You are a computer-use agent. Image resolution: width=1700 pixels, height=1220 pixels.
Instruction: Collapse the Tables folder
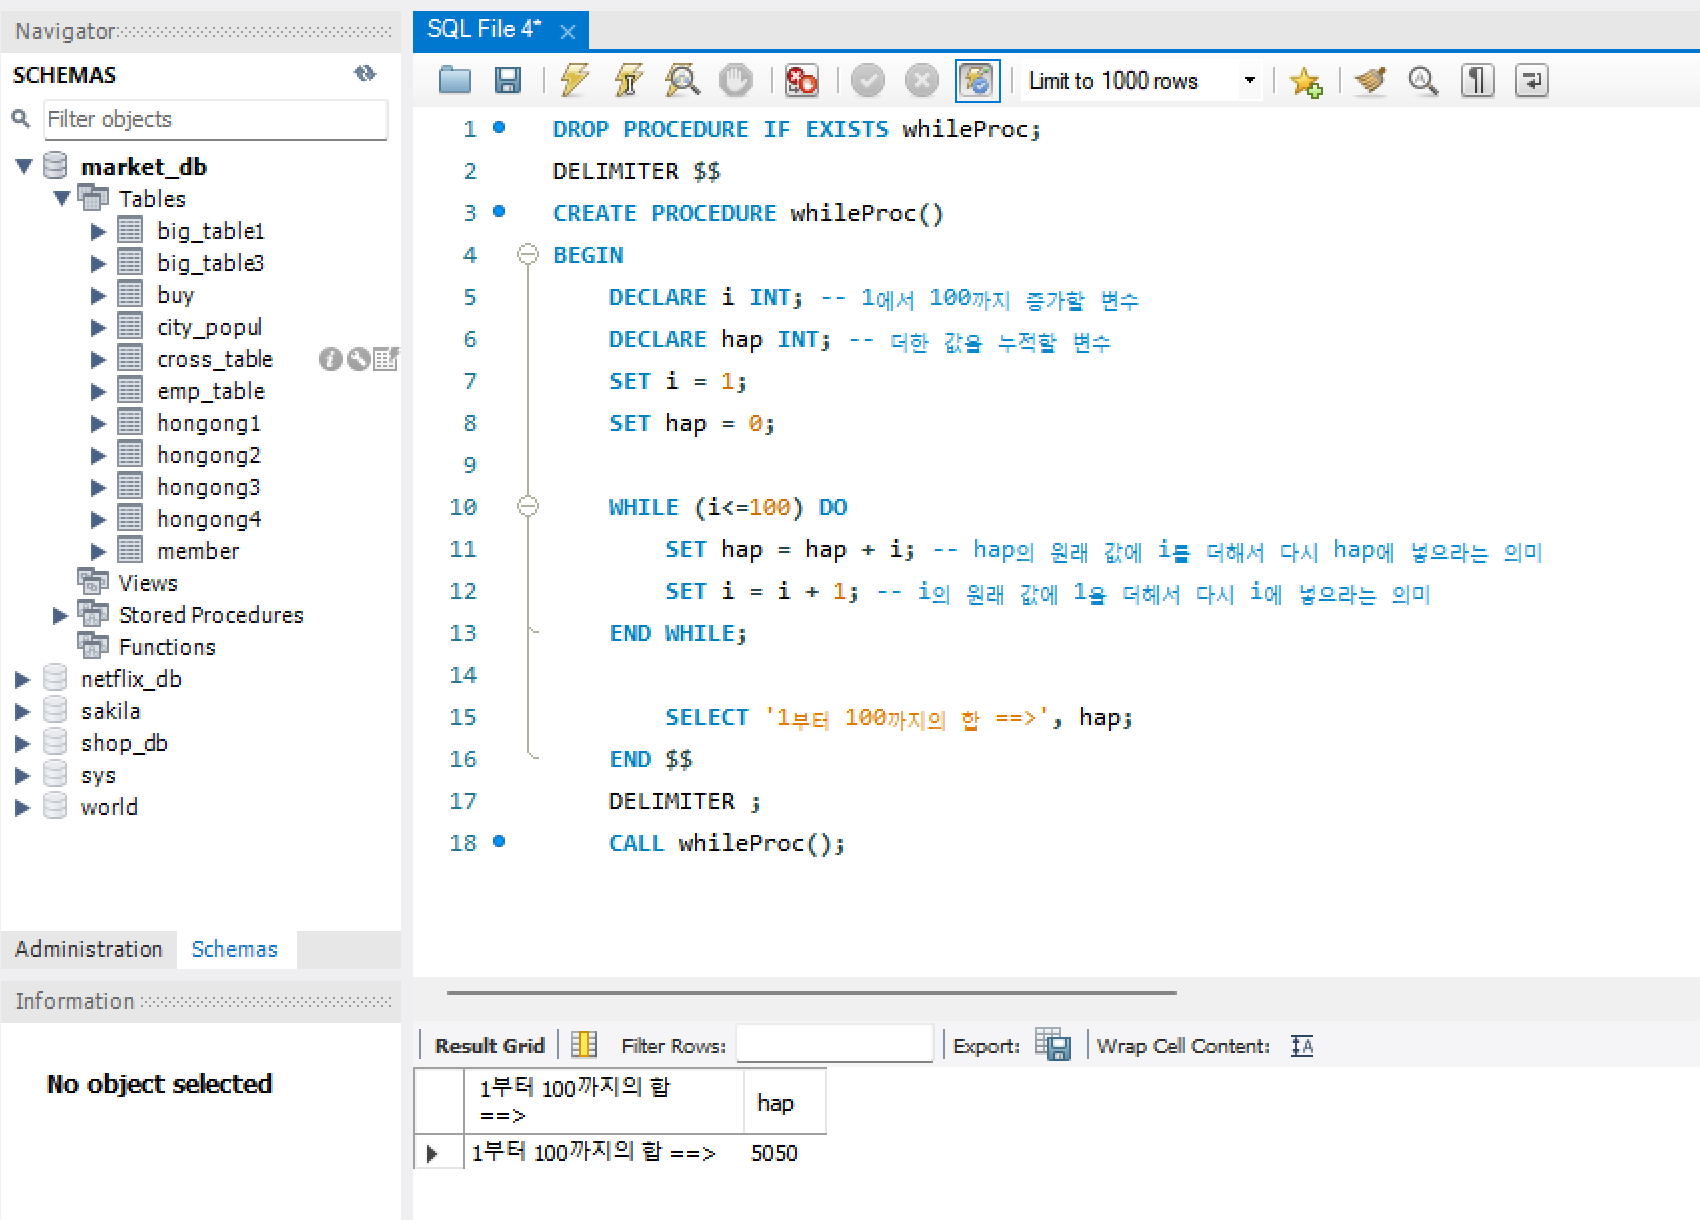pos(62,198)
